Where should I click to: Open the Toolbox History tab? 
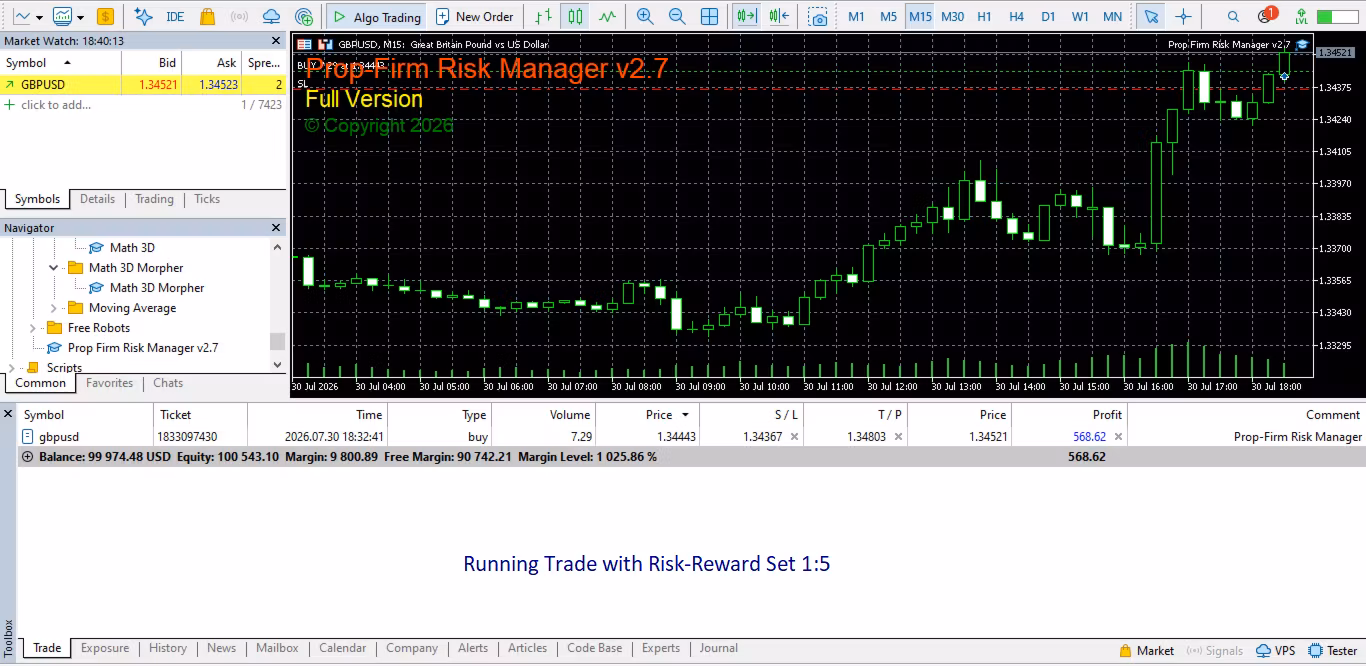point(168,648)
